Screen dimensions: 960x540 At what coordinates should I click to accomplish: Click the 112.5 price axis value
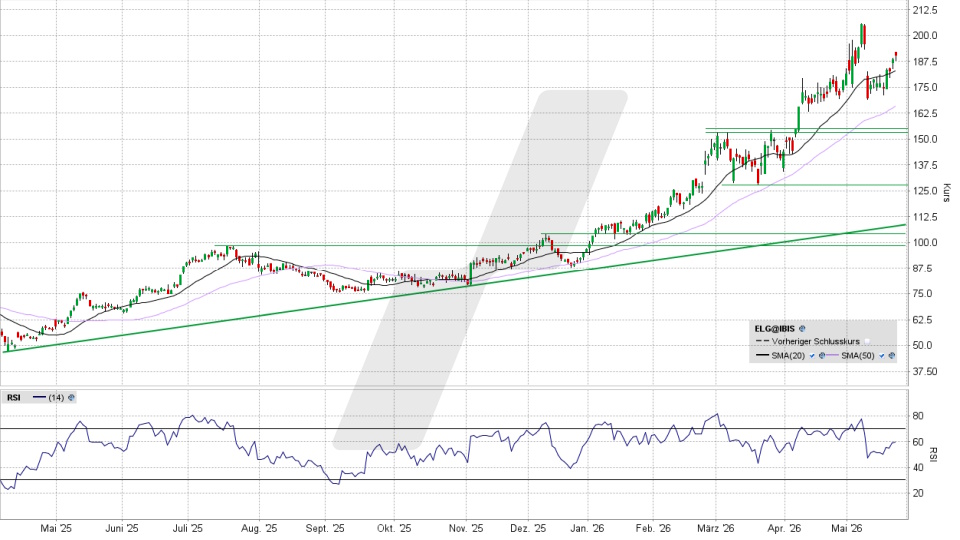pyautogui.click(x=924, y=217)
